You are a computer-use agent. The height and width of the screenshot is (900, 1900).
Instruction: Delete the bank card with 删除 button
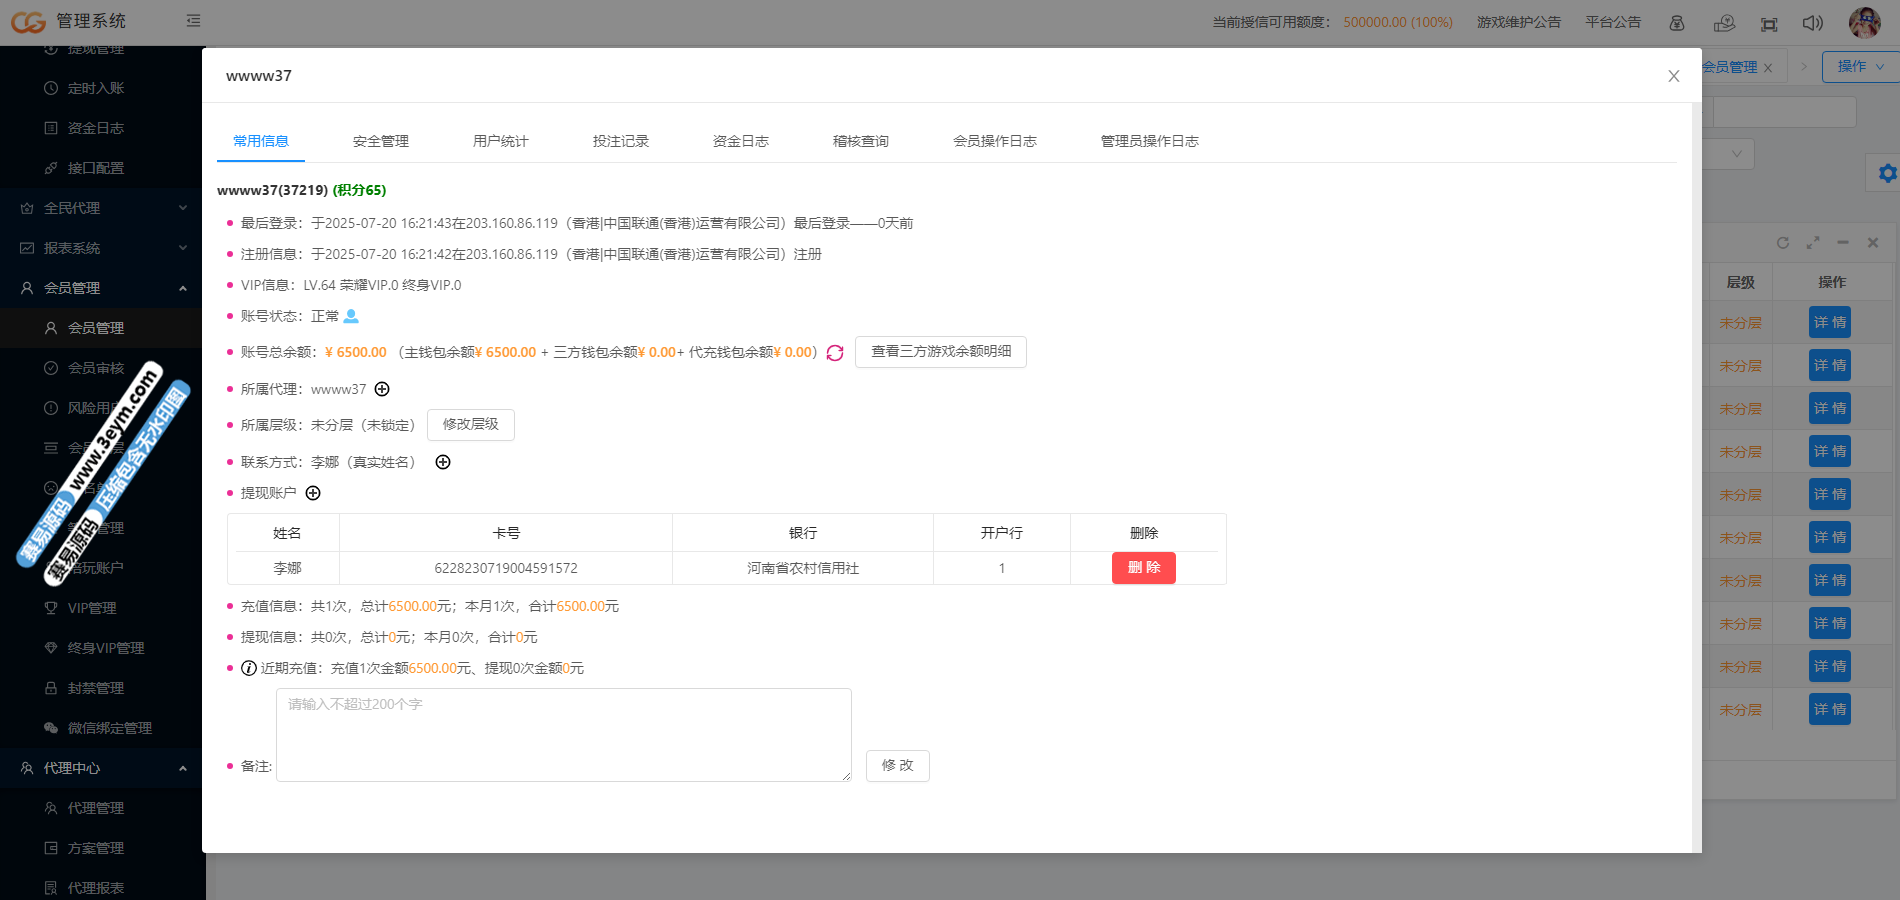click(x=1143, y=568)
